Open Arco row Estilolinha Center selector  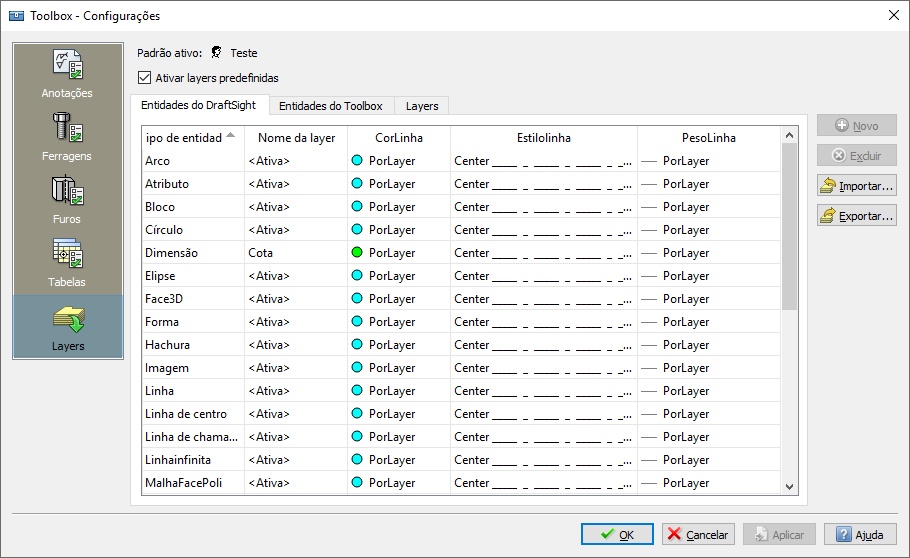[x=544, y=161]
